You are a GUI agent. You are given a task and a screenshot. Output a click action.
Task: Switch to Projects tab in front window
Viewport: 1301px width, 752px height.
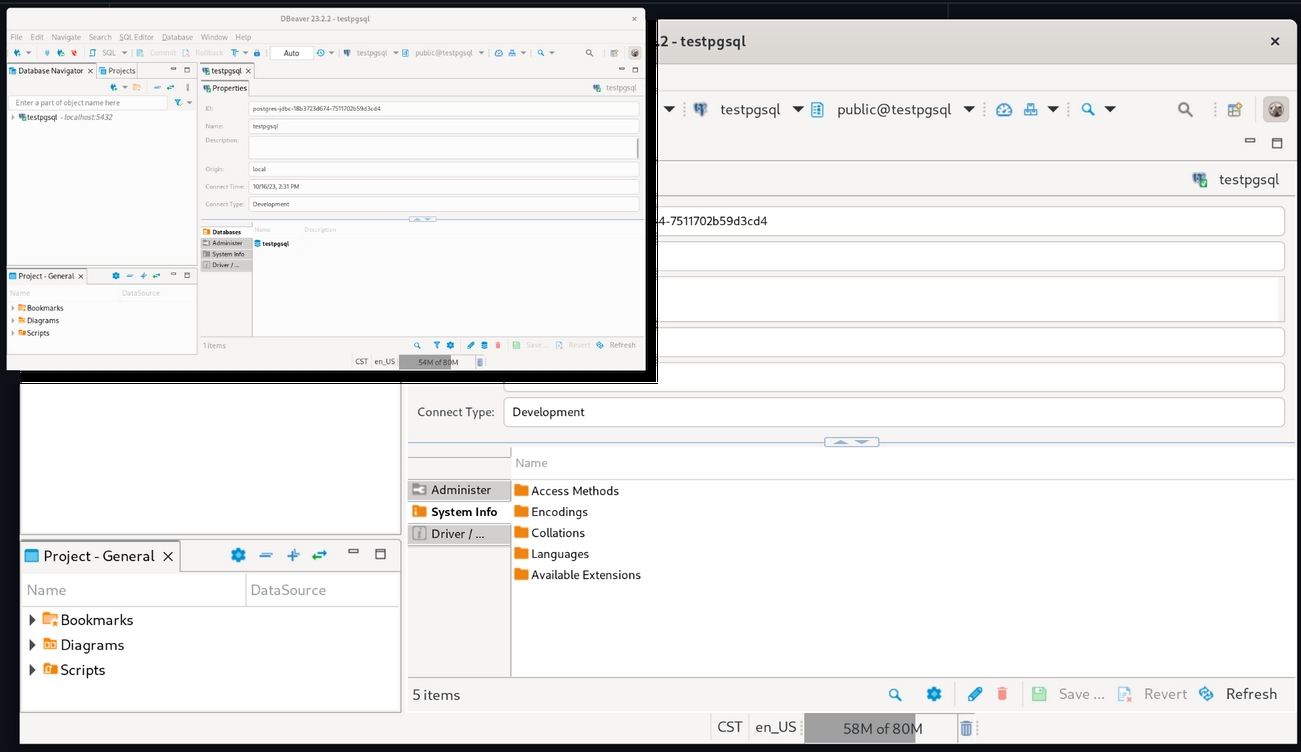(x=117, y=71)
